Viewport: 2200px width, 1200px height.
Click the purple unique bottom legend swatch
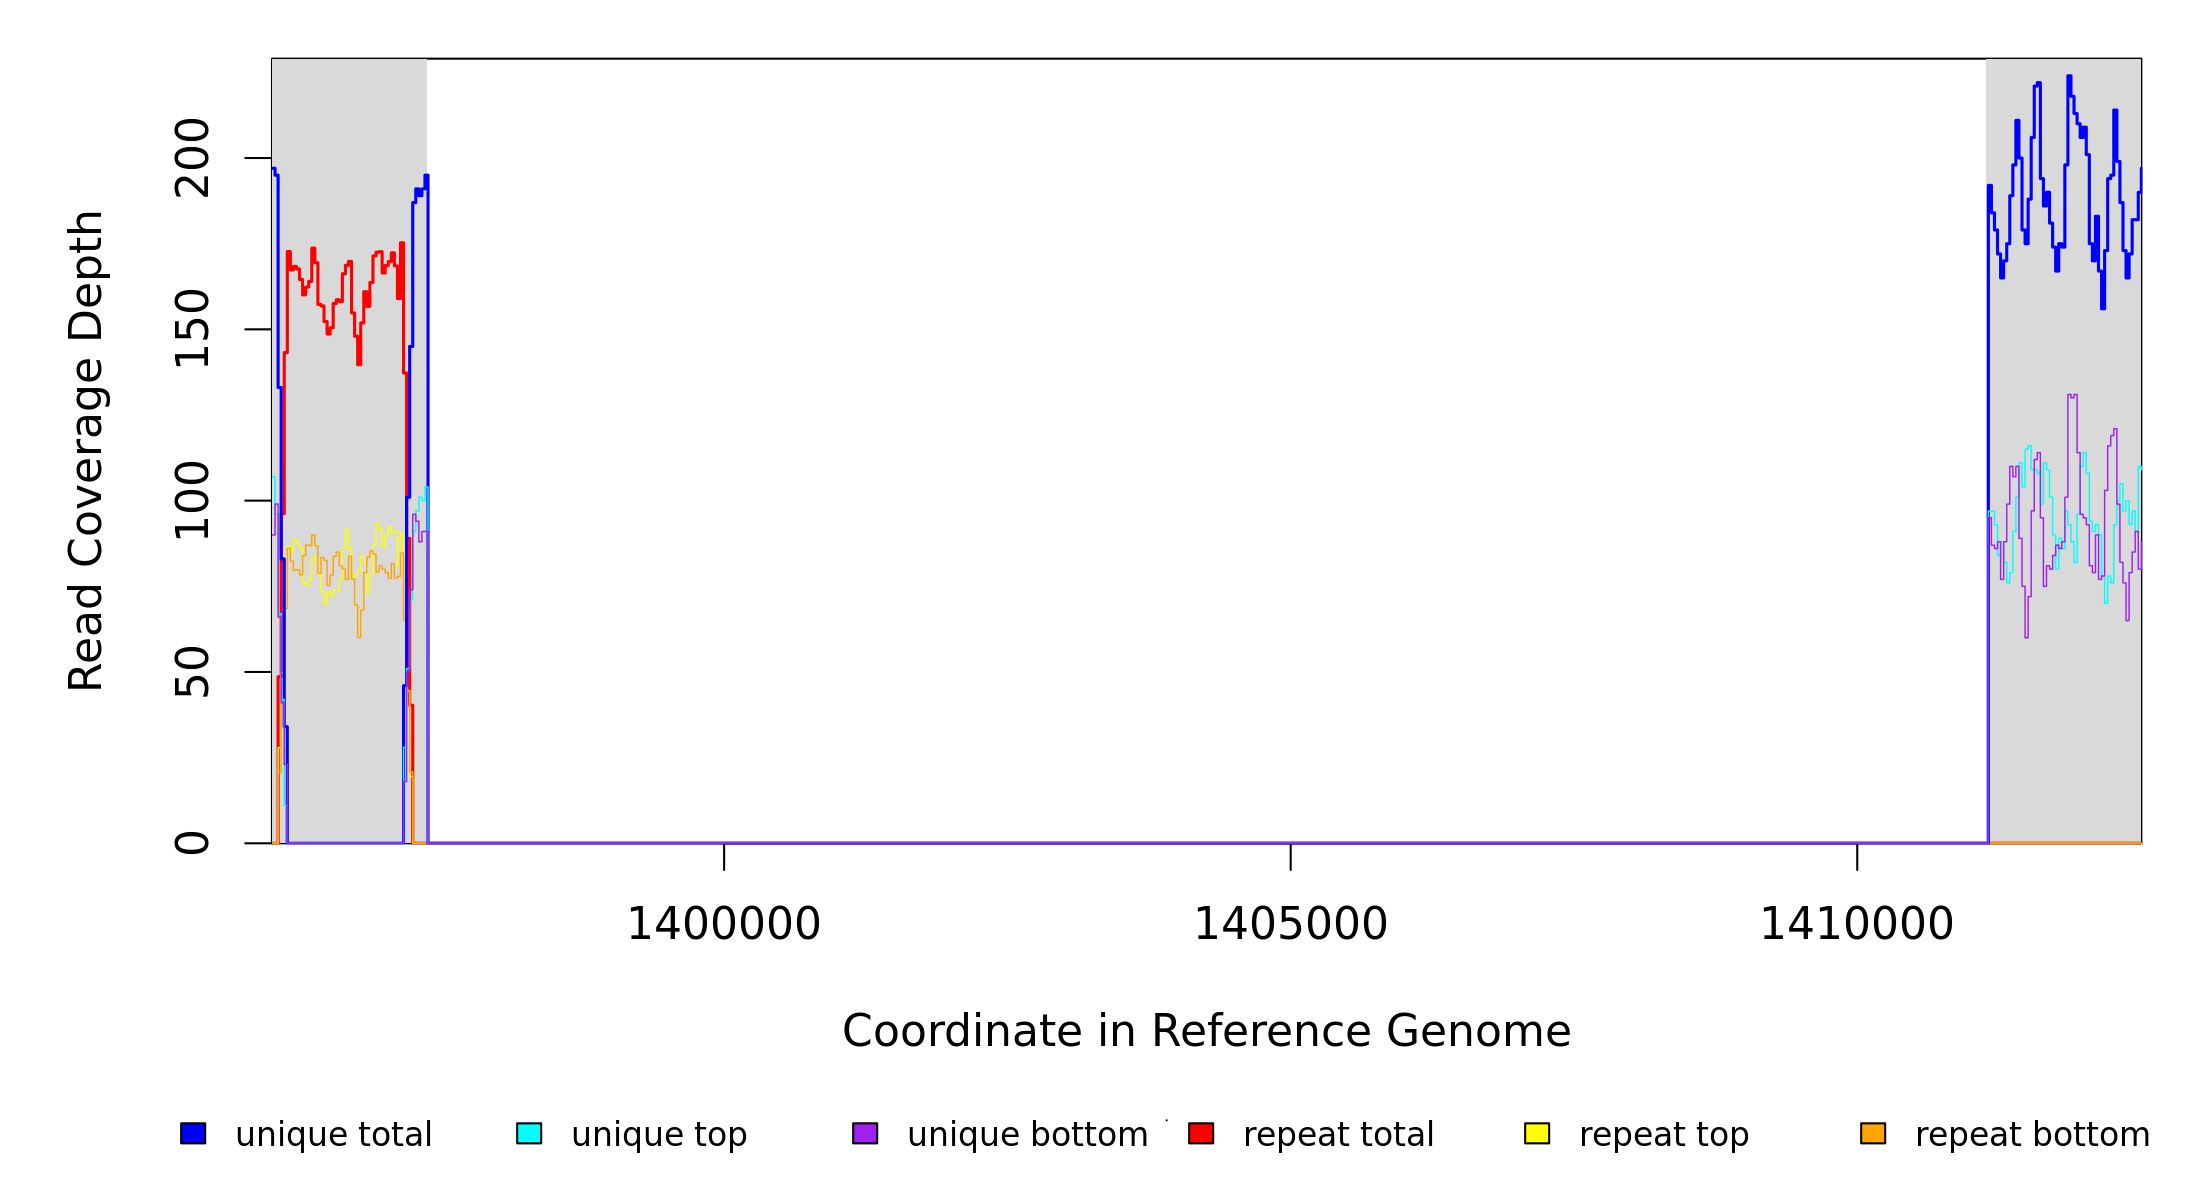click(x=865, y=1133)
